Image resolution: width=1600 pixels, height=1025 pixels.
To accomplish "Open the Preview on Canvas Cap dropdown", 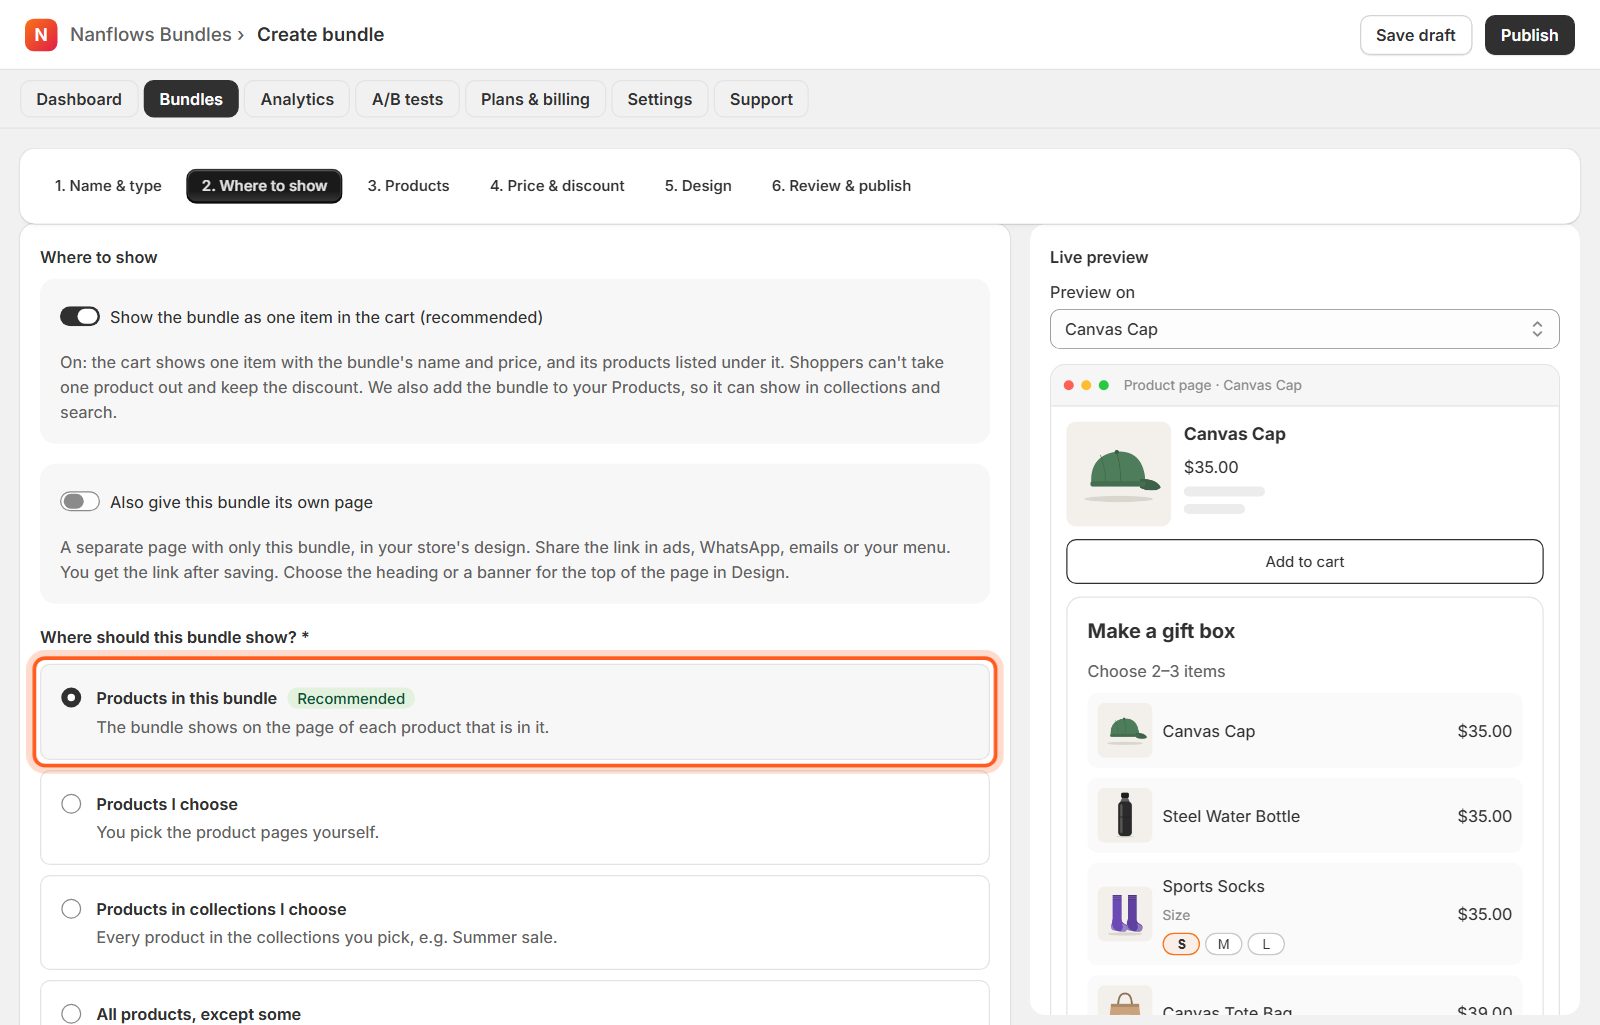I will click(x=1304, y=329).
